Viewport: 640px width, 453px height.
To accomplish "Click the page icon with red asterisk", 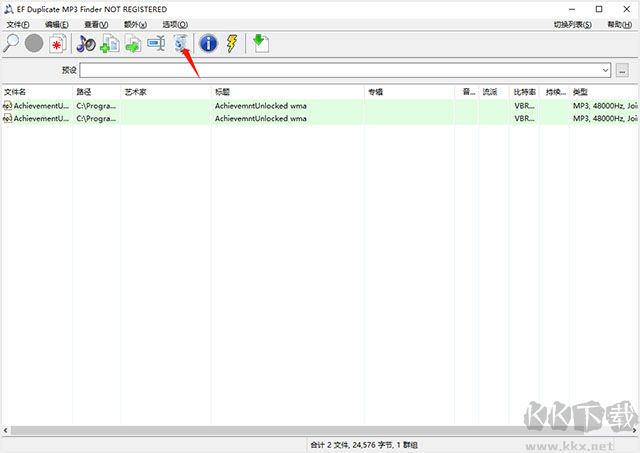I will point(58,44).
